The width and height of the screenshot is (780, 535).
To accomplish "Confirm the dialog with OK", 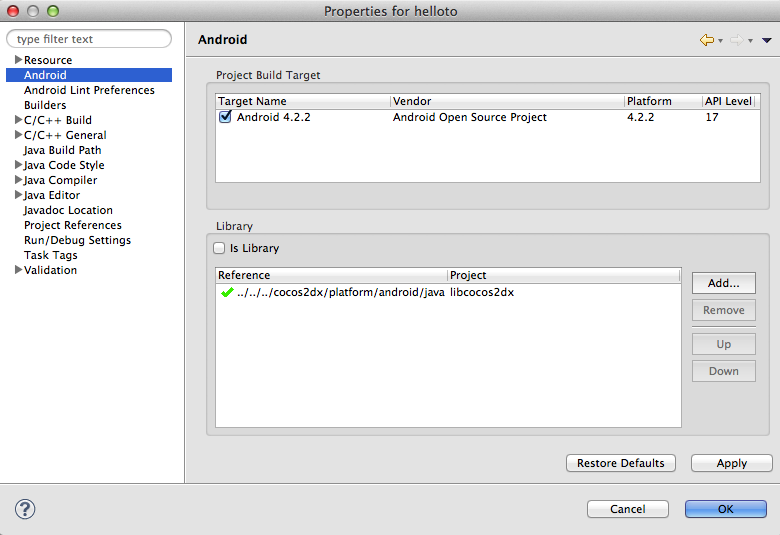I will 725,509.
